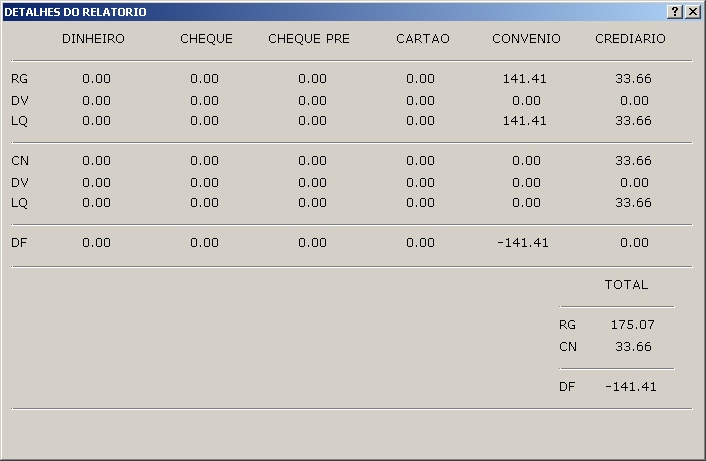Click the DINHEIRO column header
The width and height of the screenshot is (706, 461).
click(x=93, y=39)
